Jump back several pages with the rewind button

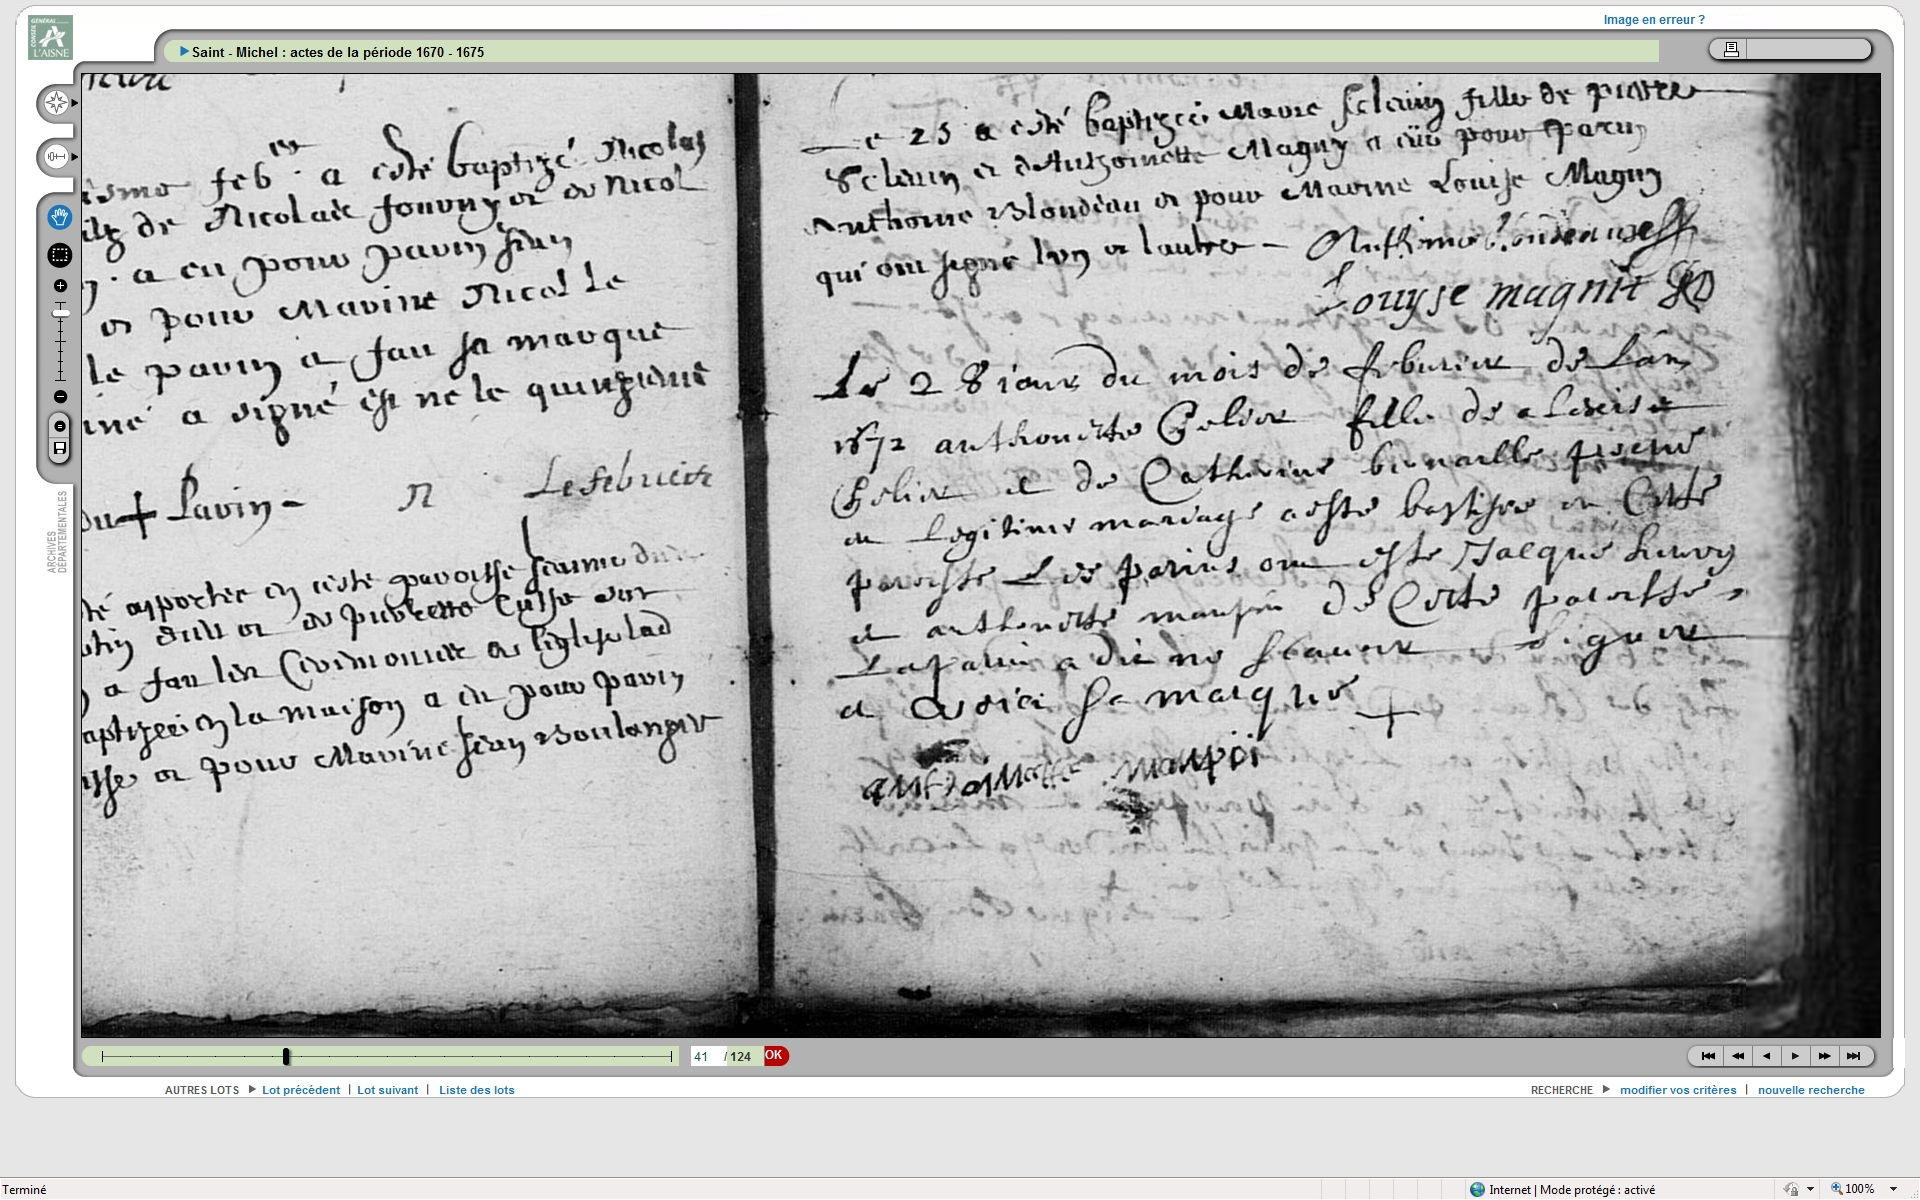point(1738,1056)
